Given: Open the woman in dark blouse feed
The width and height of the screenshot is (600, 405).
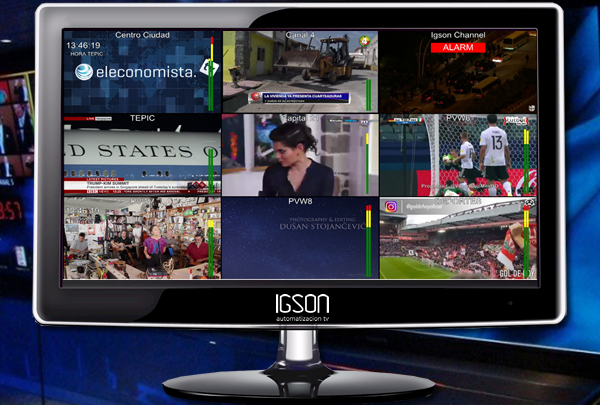Looking at the screenshot, I should click(x=300, y=155).
